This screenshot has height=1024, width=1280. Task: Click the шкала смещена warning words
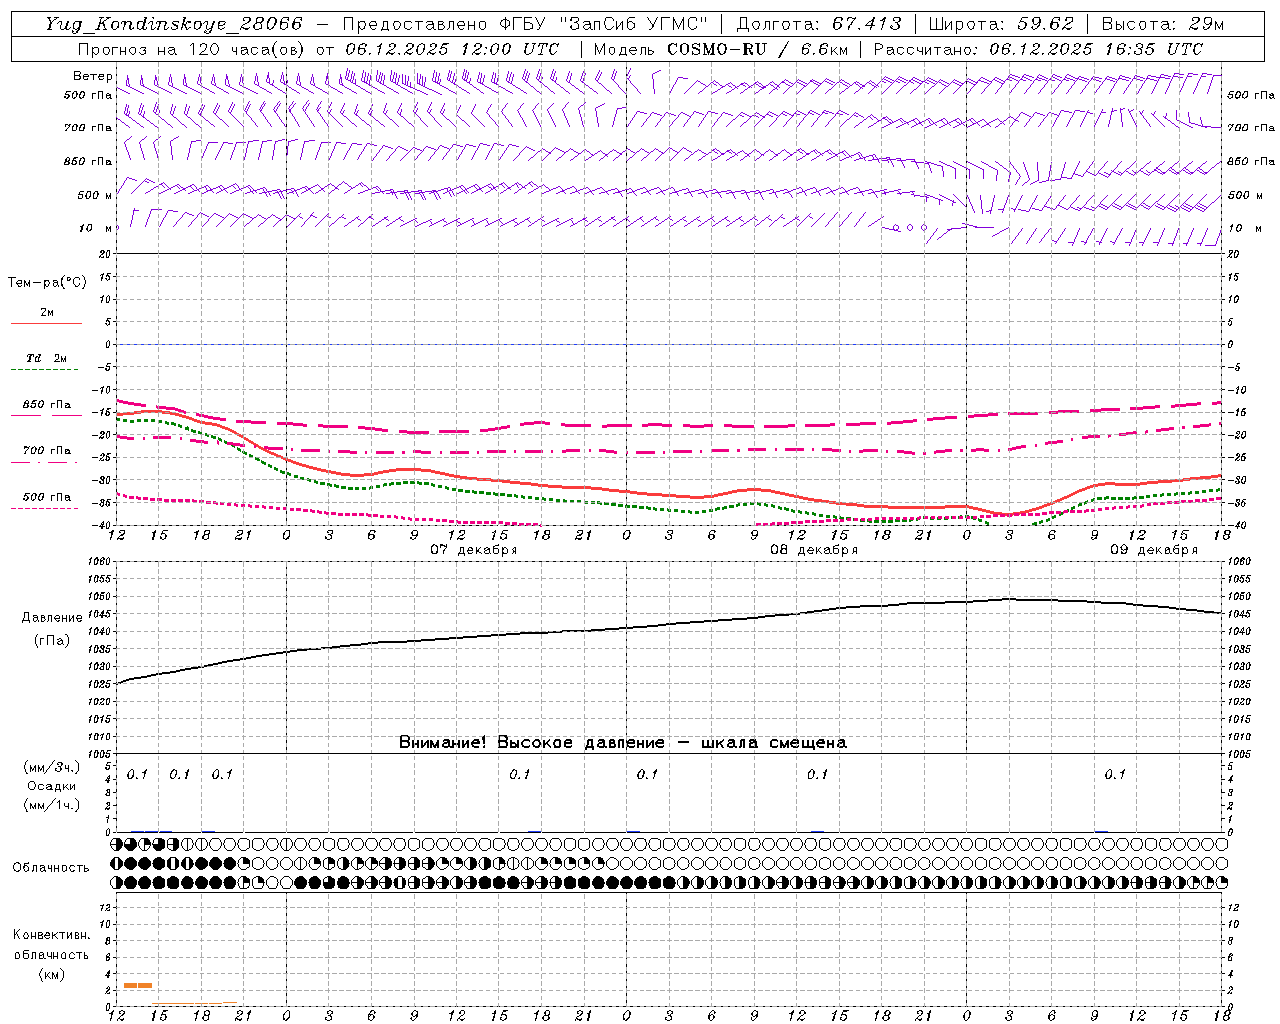774,743
